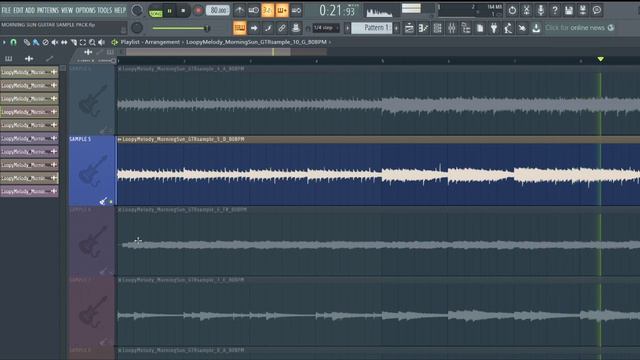
Task: Click the download arrow icon
Action: (x=536, y=28)
